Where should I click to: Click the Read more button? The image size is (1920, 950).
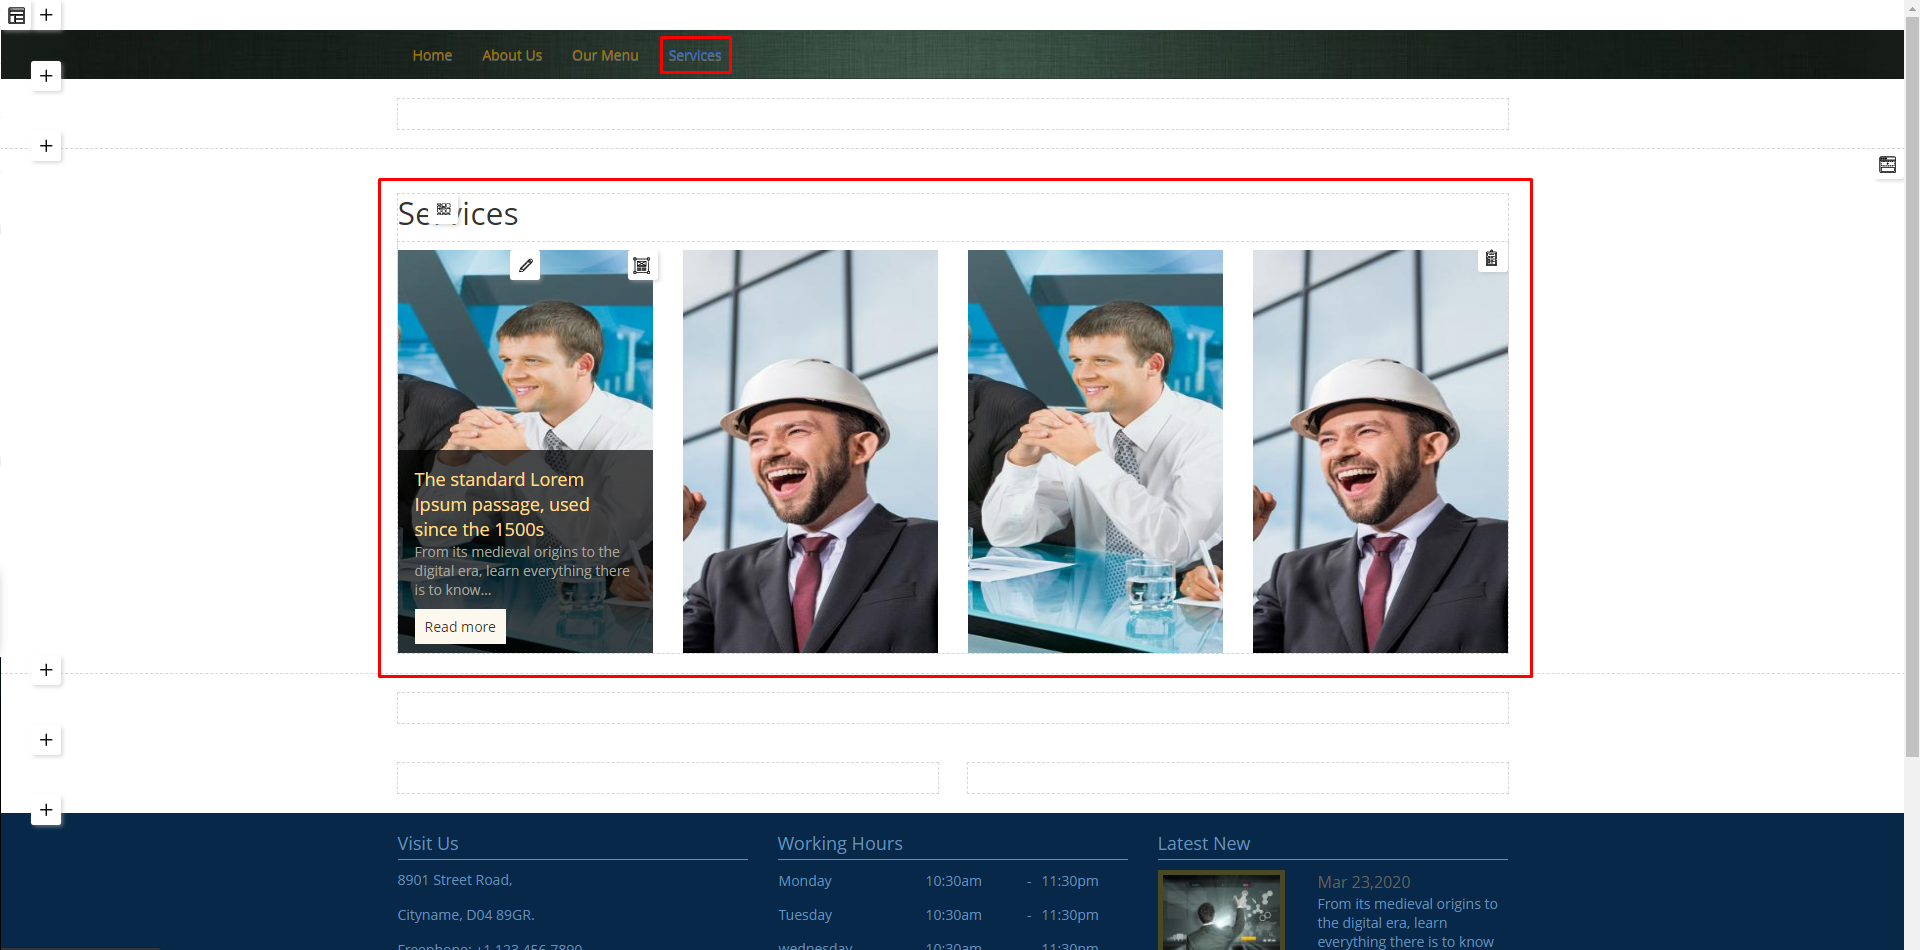[460, 626]
